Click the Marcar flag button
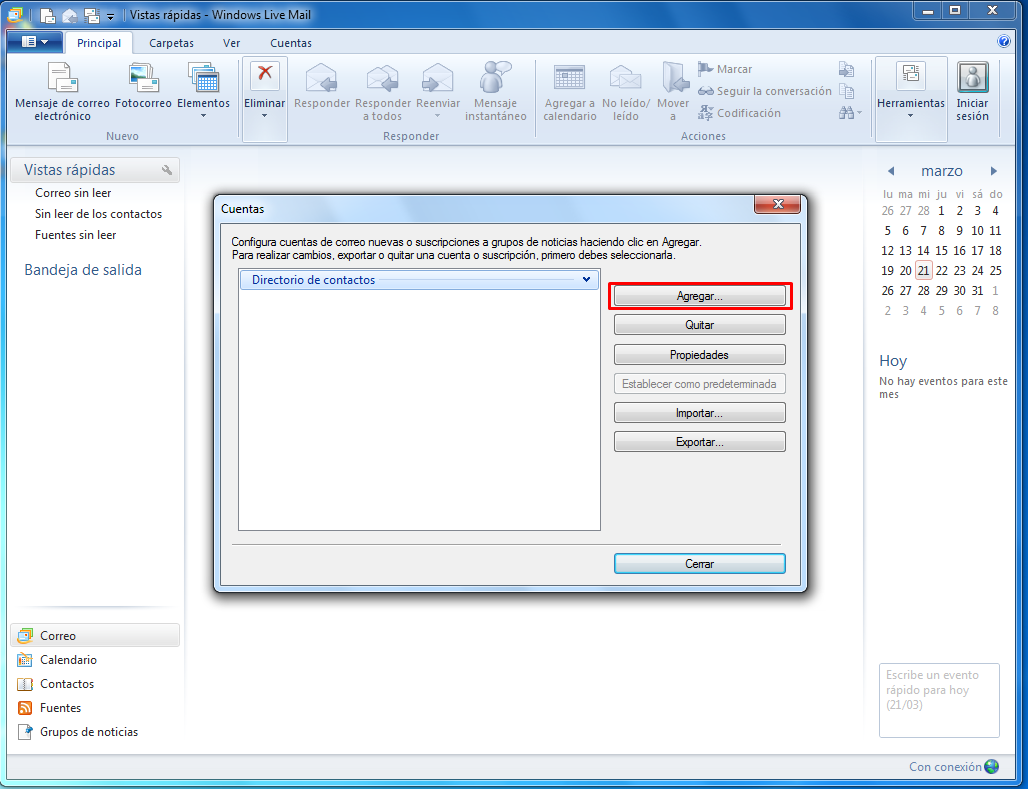The width and height of the screenshot is (1028, 789). 725,69
